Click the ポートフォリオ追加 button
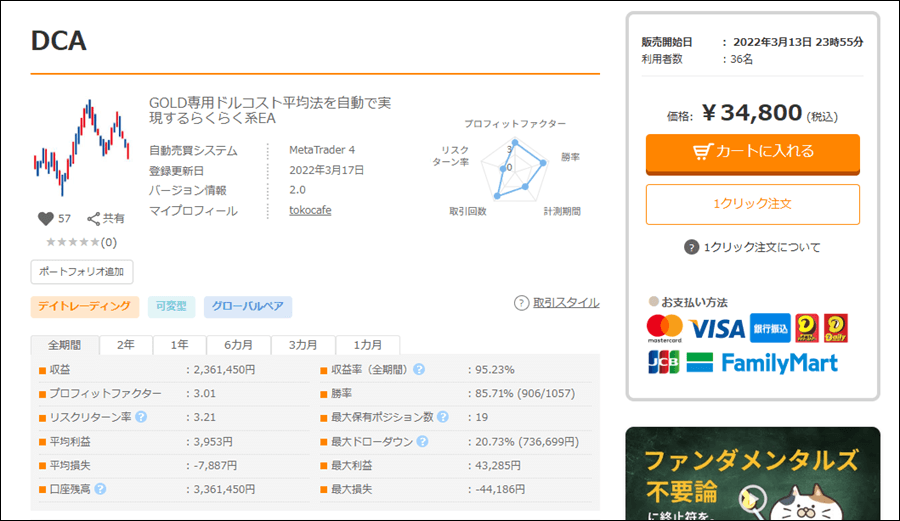Viewport: 900px width, 521px height. point(81,272)
